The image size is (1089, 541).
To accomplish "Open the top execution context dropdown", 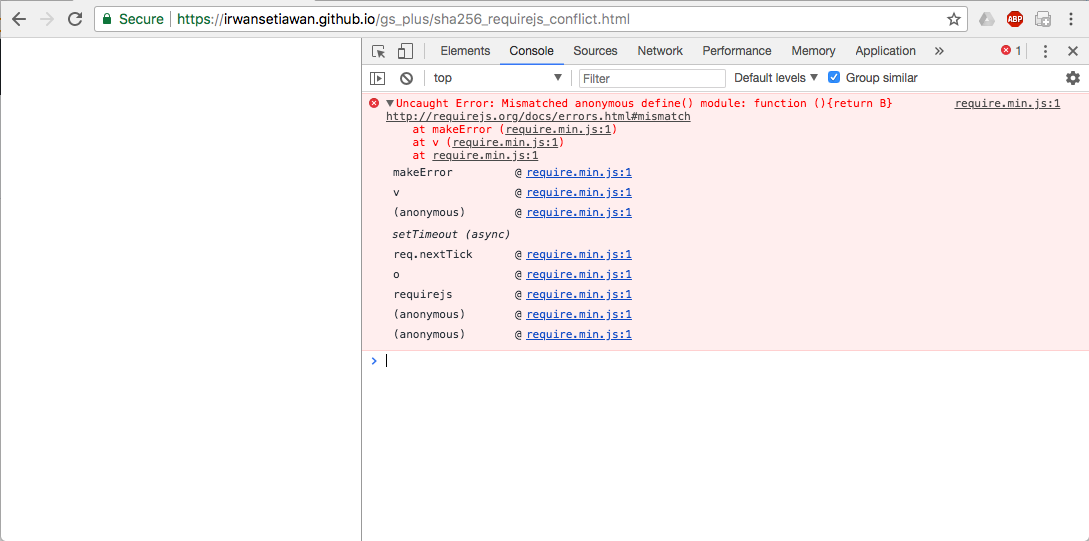I will click(x=497, y=78).
